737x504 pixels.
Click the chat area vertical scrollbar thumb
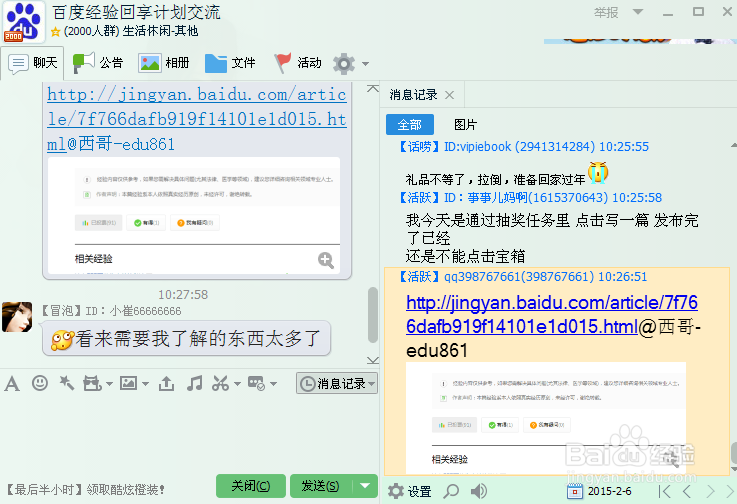click(373, 315)
